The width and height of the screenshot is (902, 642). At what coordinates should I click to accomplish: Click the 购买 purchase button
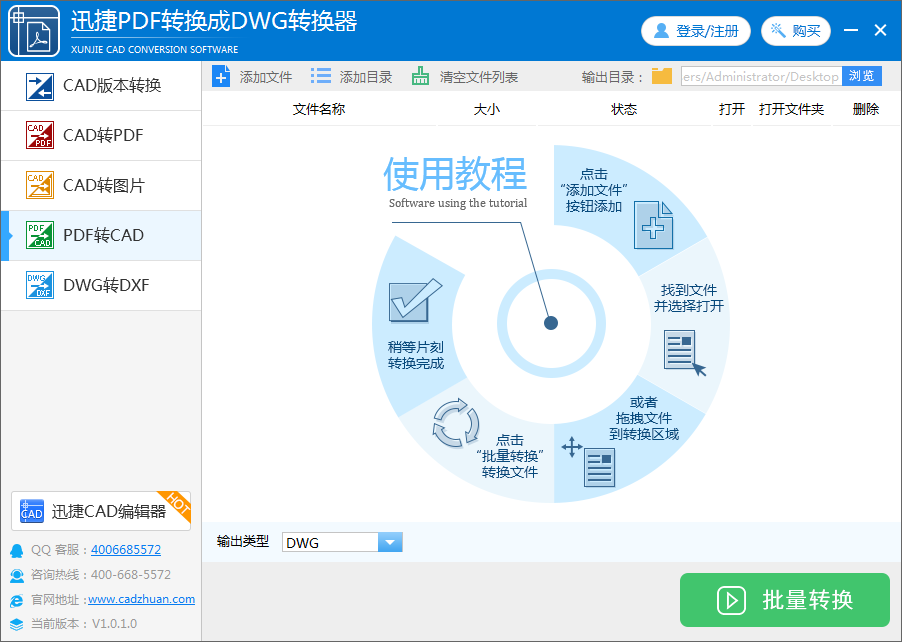click(x=796, y=31)
